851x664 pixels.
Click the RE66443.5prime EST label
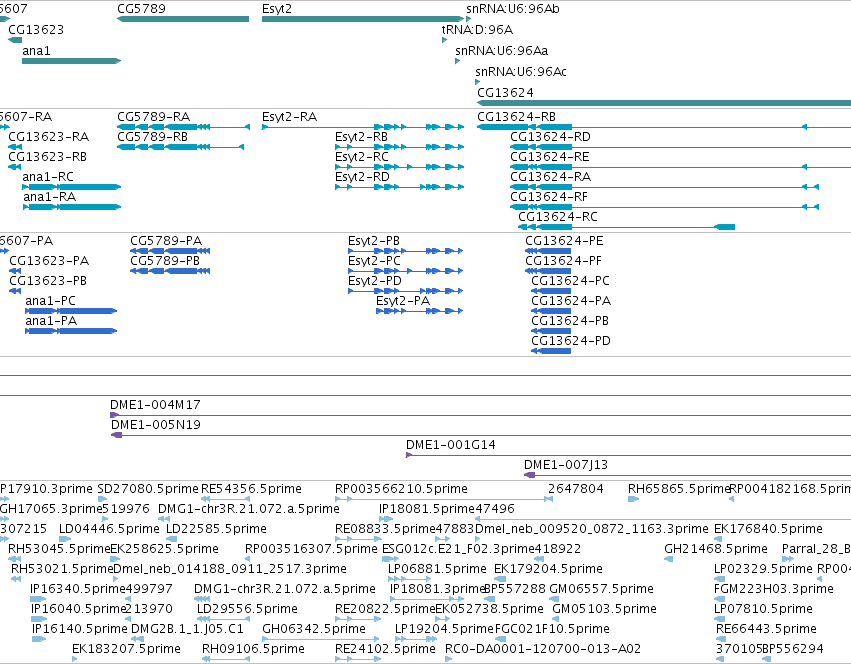pyautogui.click(x=766, y=629)
